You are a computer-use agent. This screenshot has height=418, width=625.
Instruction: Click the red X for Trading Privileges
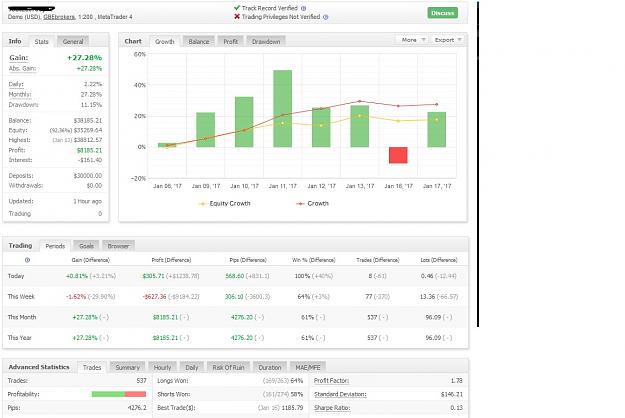(x=237, y=17)
